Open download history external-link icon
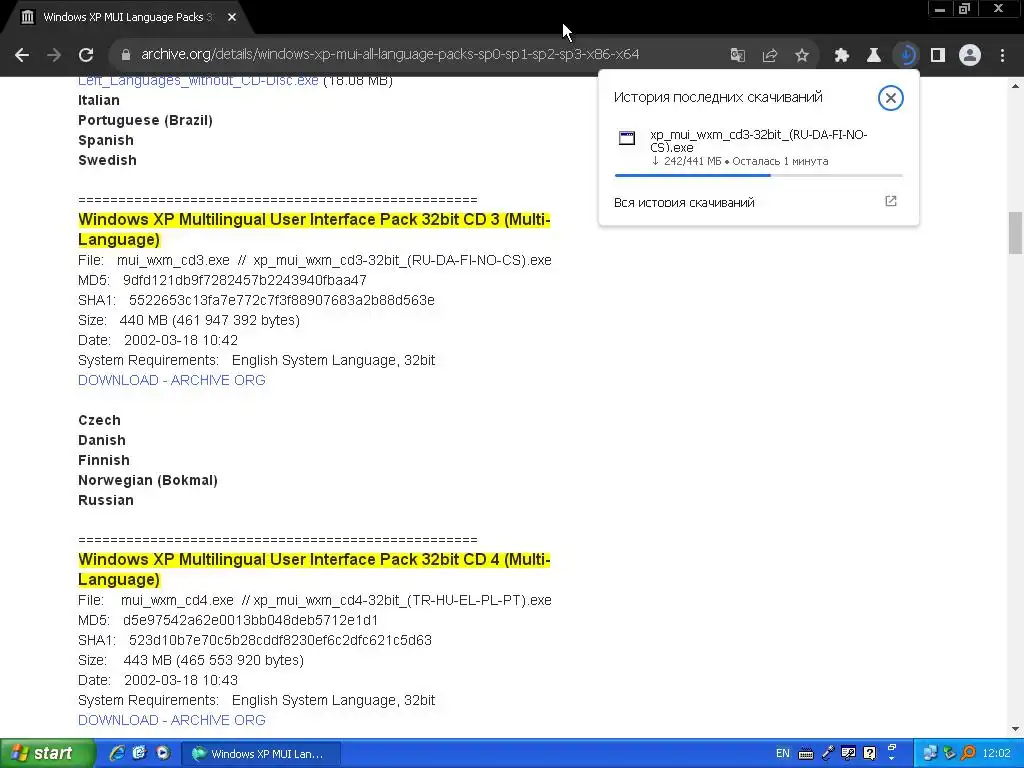The width and height of the screenshot is (1024, 768). (890, 201)
